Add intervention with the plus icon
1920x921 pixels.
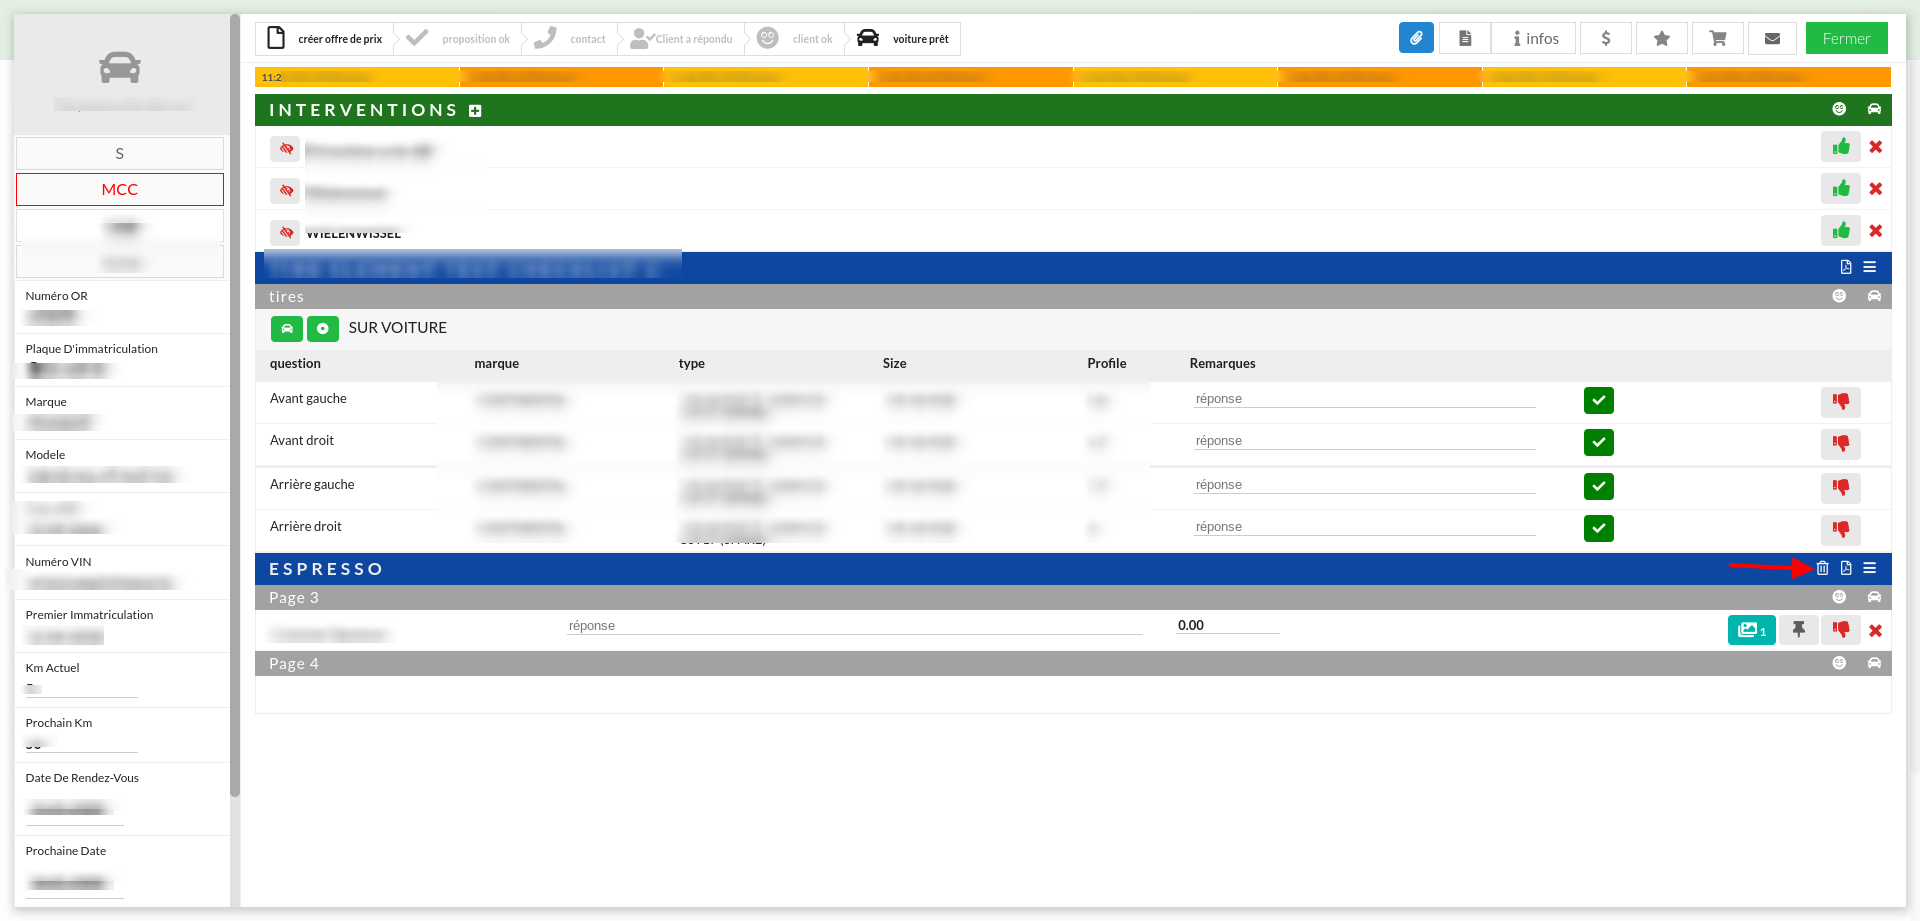point(476,111)
